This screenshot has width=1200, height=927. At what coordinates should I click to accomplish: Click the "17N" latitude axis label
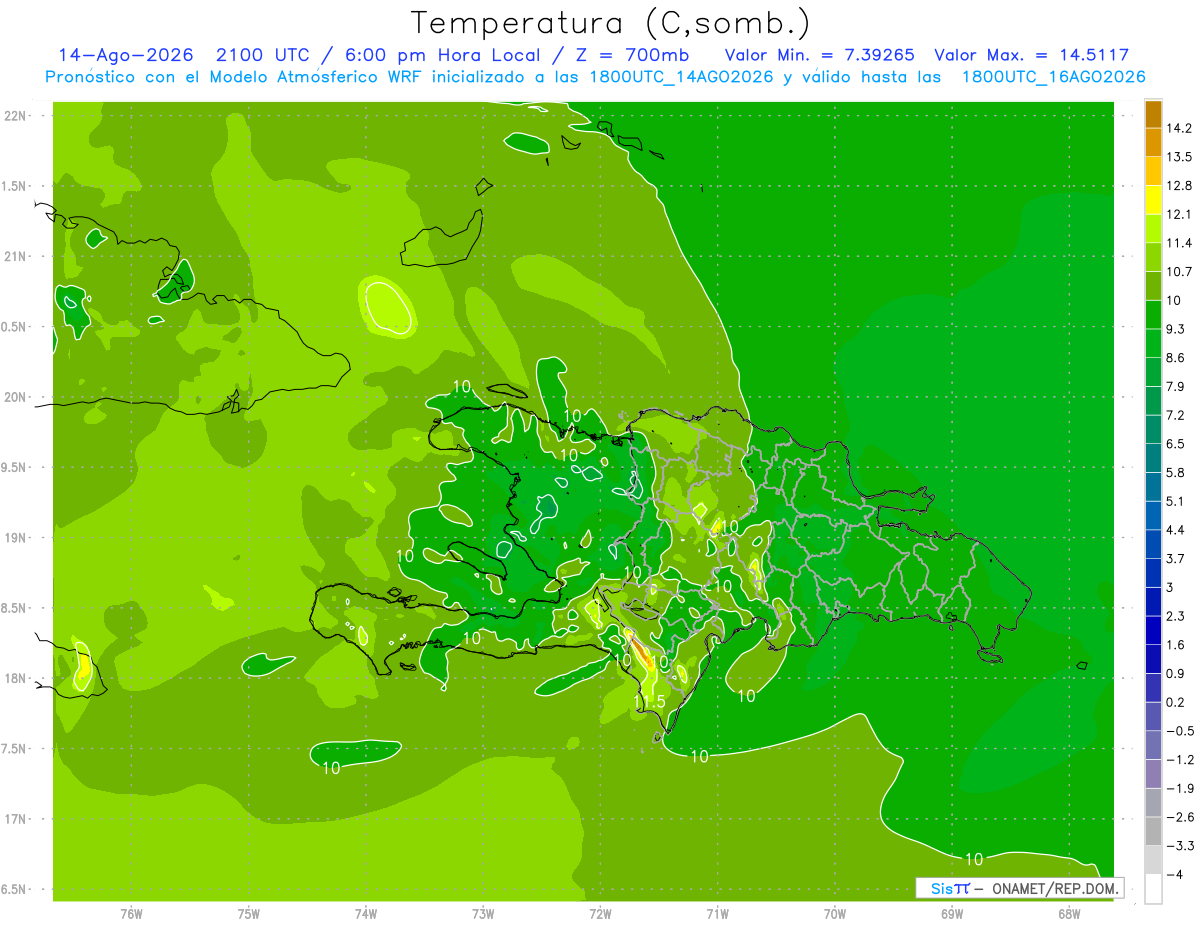(15, 820)
